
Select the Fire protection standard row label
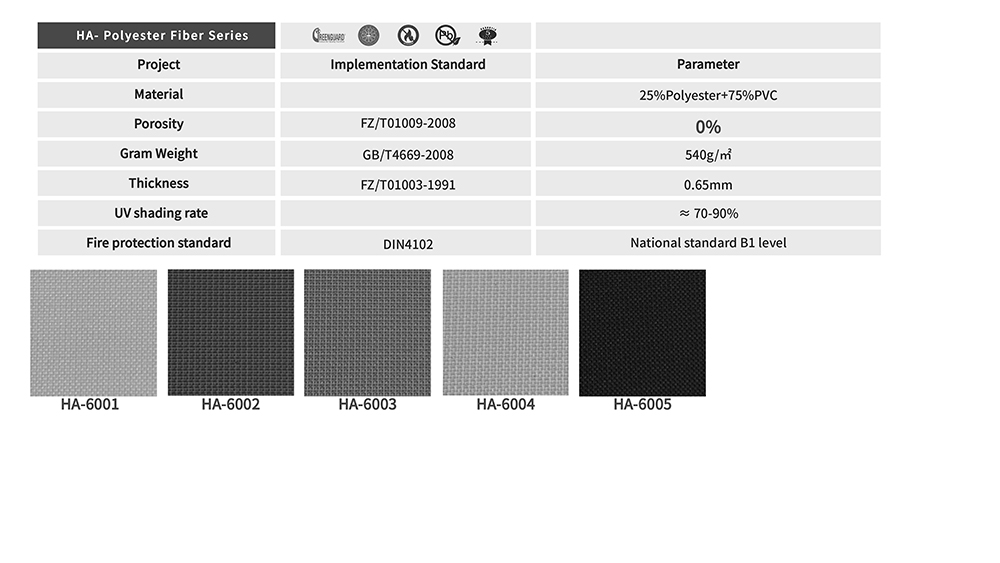point(158,243)
